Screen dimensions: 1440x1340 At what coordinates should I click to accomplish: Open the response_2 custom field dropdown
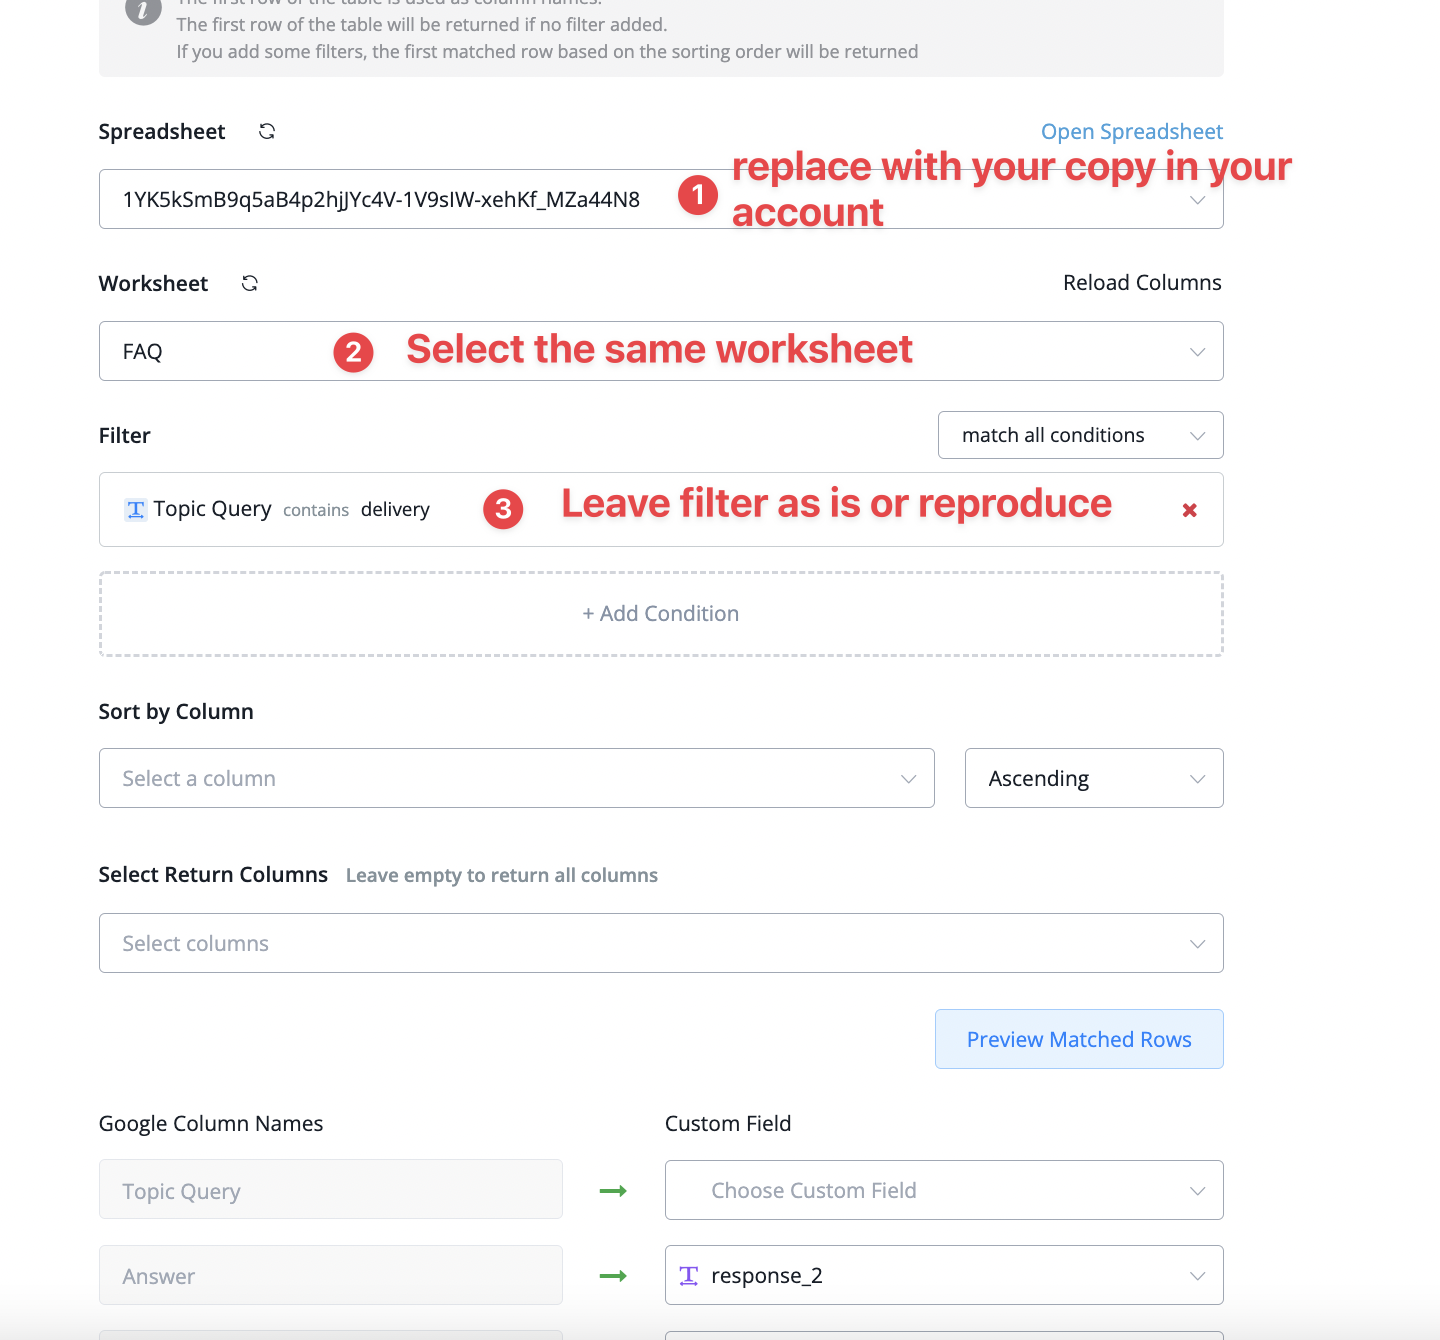click(944, 1275)
